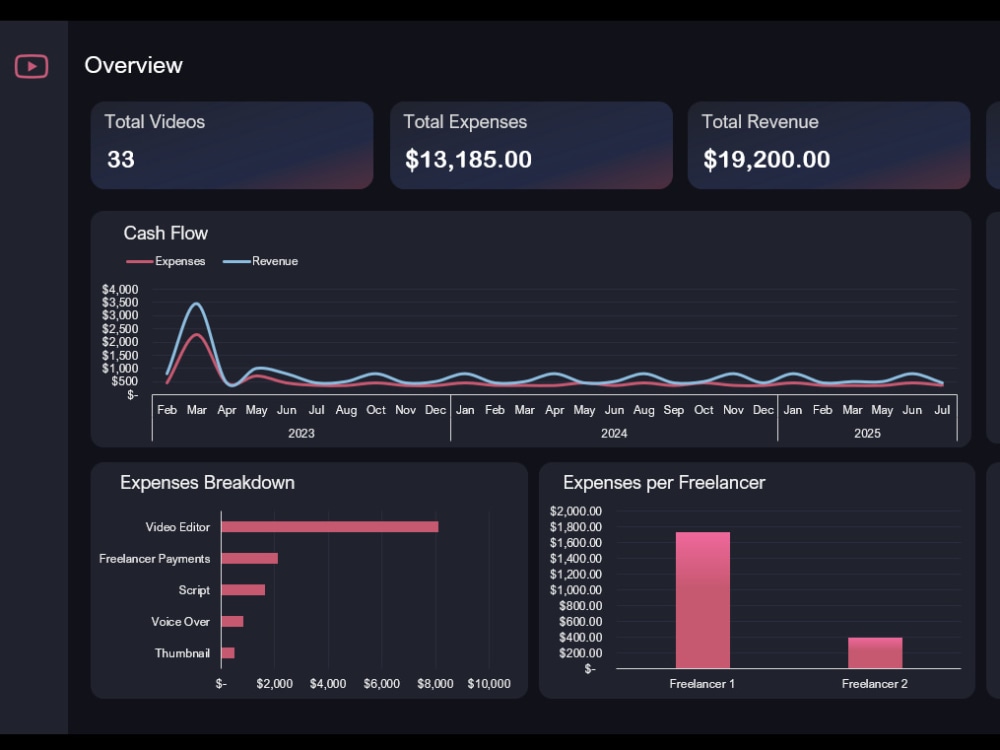Click the Expenses per Freelancer chart title
This screenshot has height=750, width=1000.
(665, 482)
